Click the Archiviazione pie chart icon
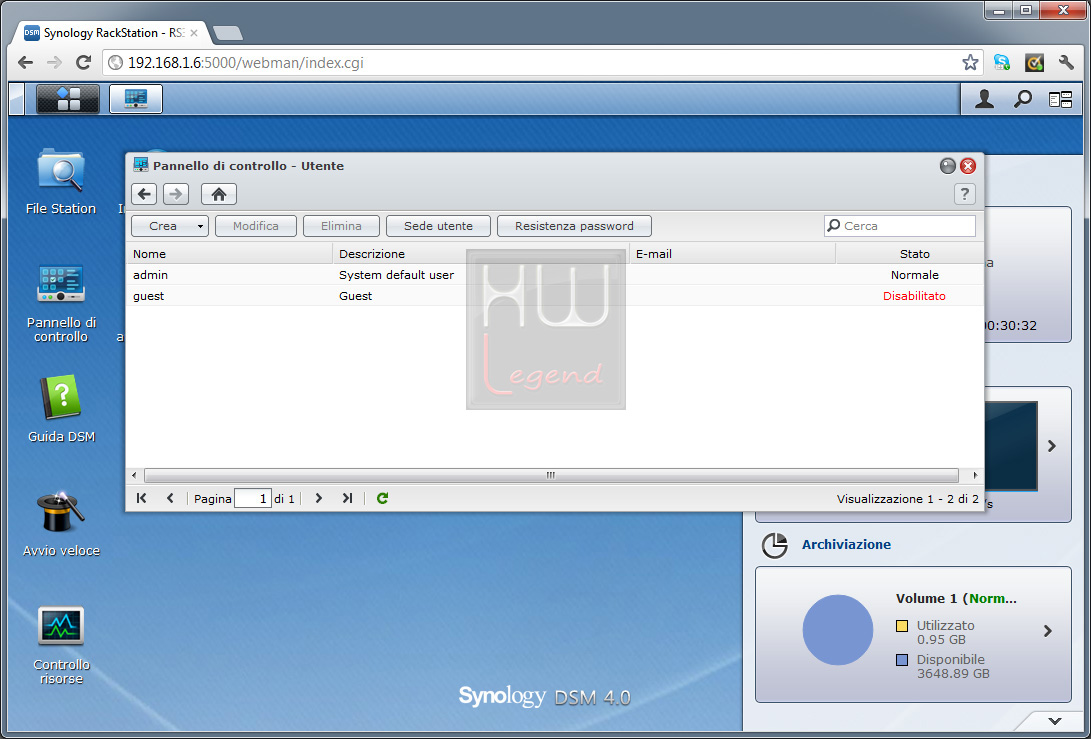The width and height of the screenshot is (1091, 739). pos(774,546)
